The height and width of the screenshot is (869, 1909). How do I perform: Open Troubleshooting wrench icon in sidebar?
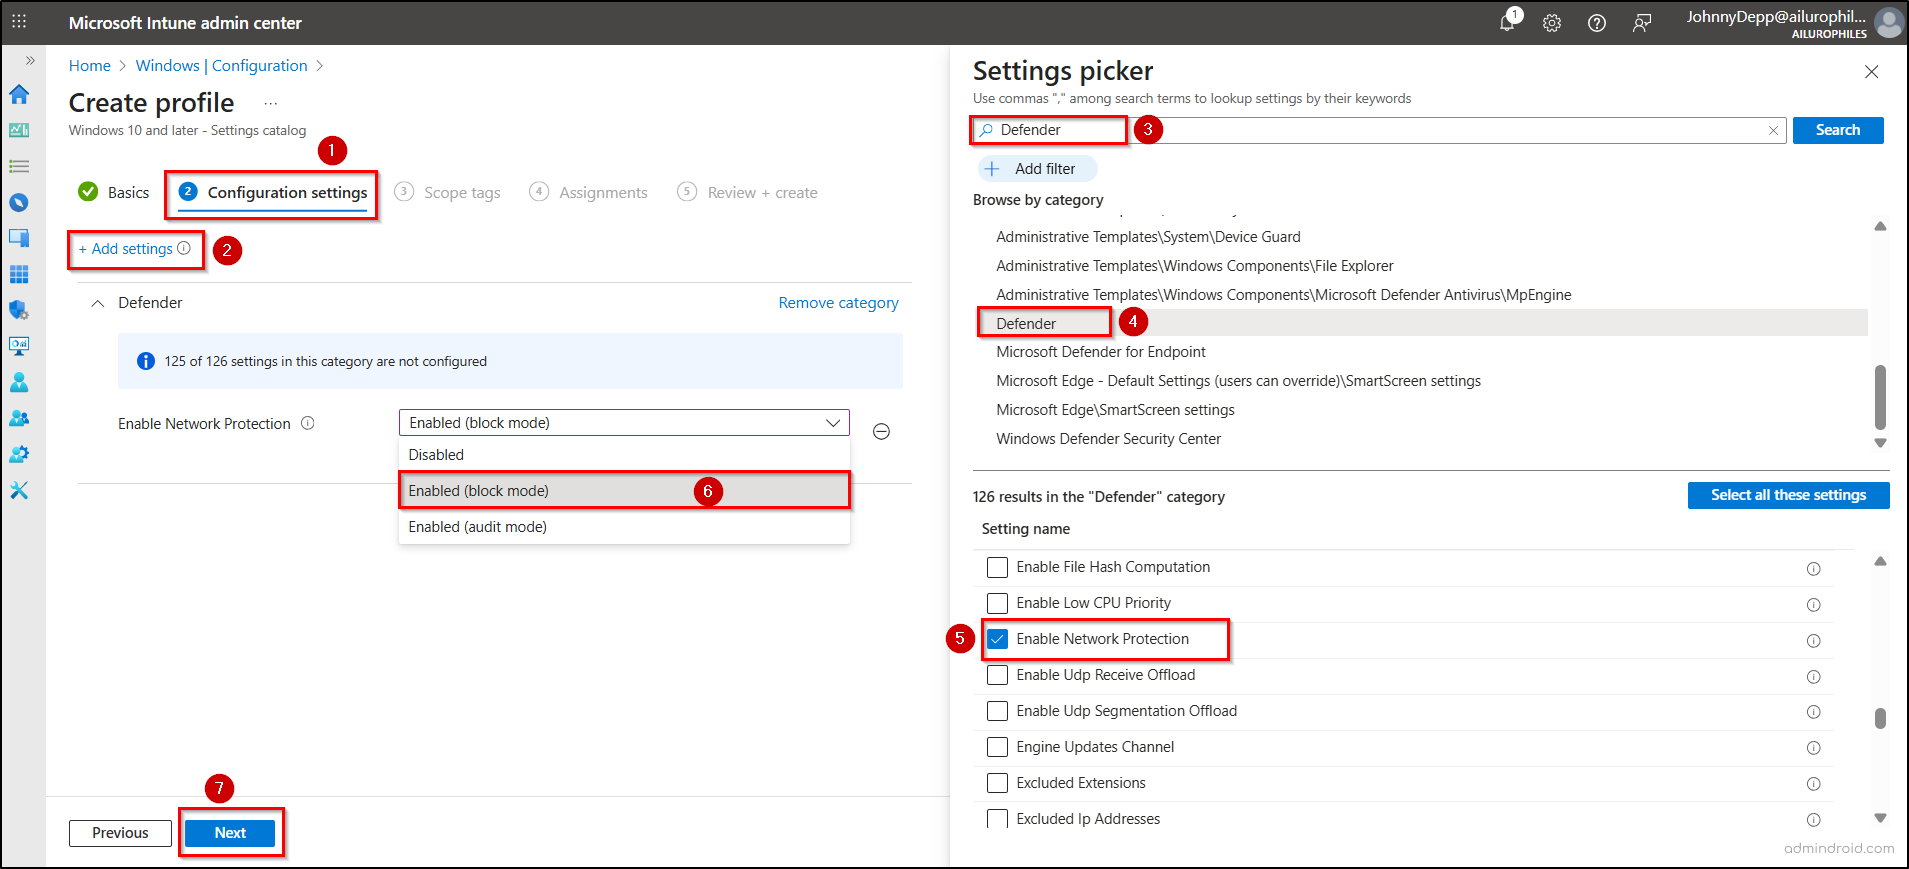pos(19,490)
